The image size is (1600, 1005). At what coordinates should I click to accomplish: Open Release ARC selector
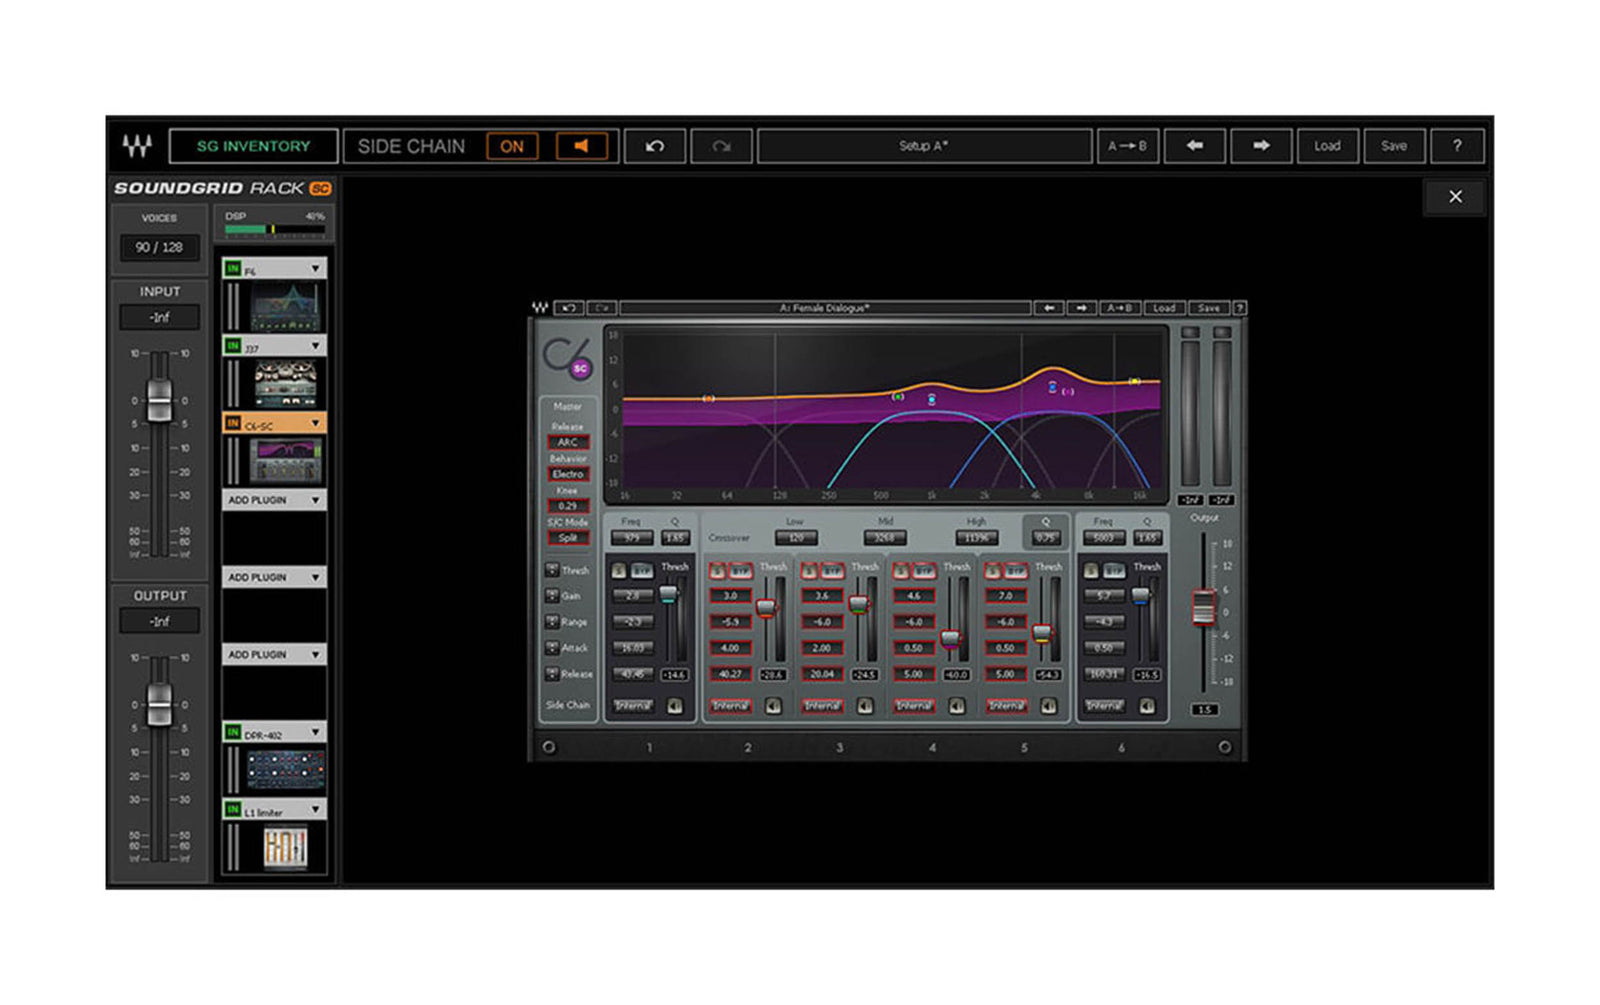[x=568, y=442]
